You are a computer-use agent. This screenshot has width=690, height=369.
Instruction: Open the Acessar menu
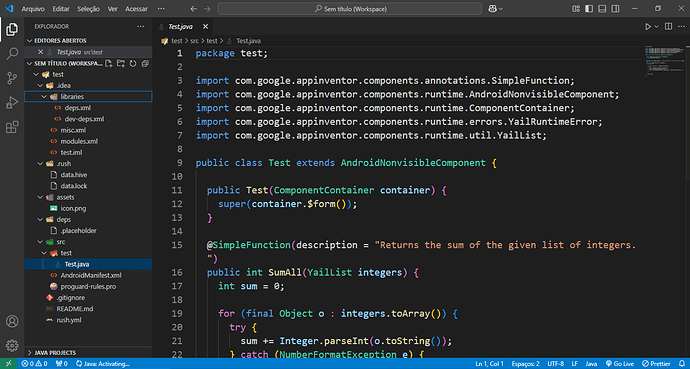(x=136, y=9)
